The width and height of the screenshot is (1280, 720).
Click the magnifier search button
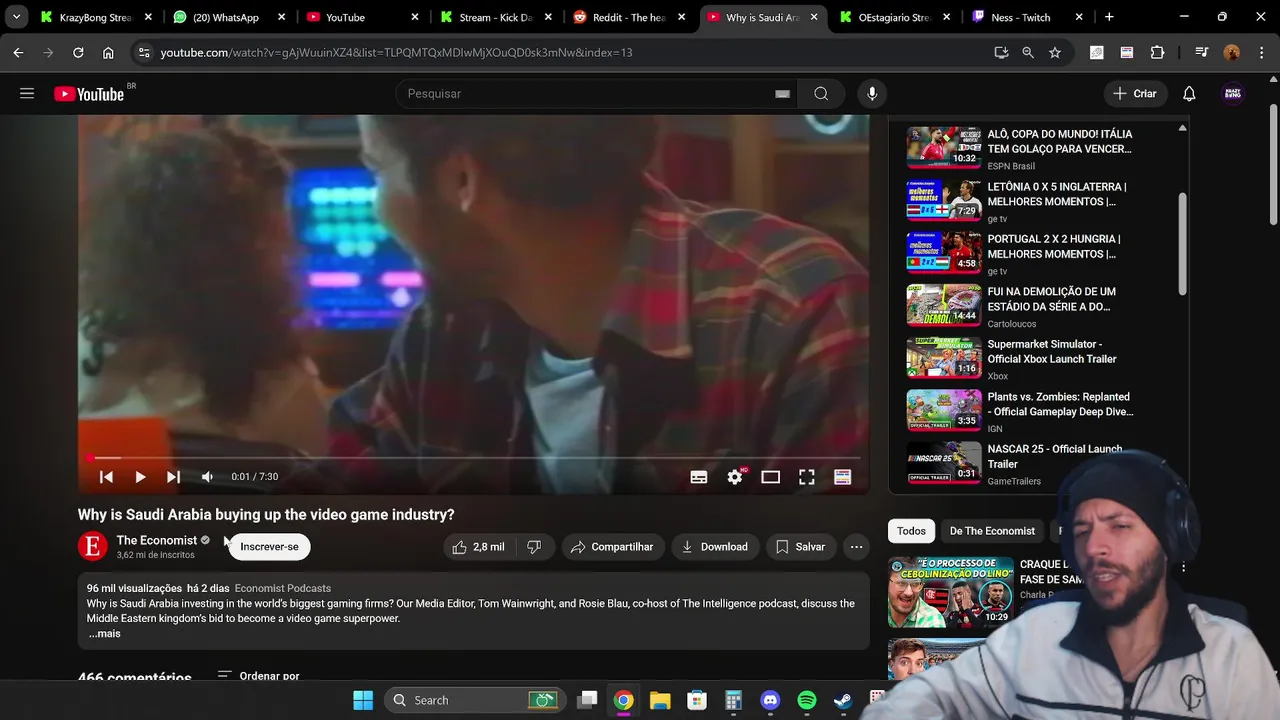(821, 94)
